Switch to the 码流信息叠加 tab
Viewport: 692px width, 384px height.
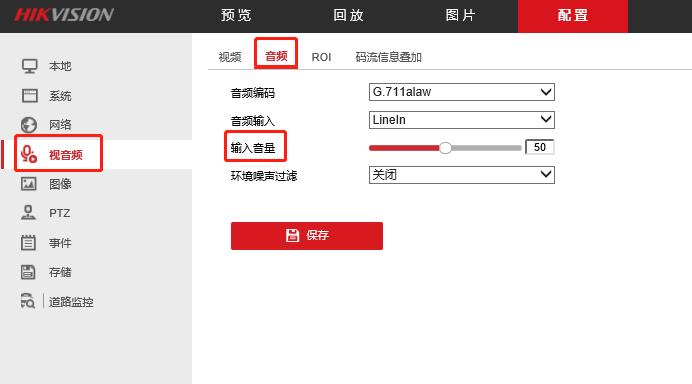[388, 57]
